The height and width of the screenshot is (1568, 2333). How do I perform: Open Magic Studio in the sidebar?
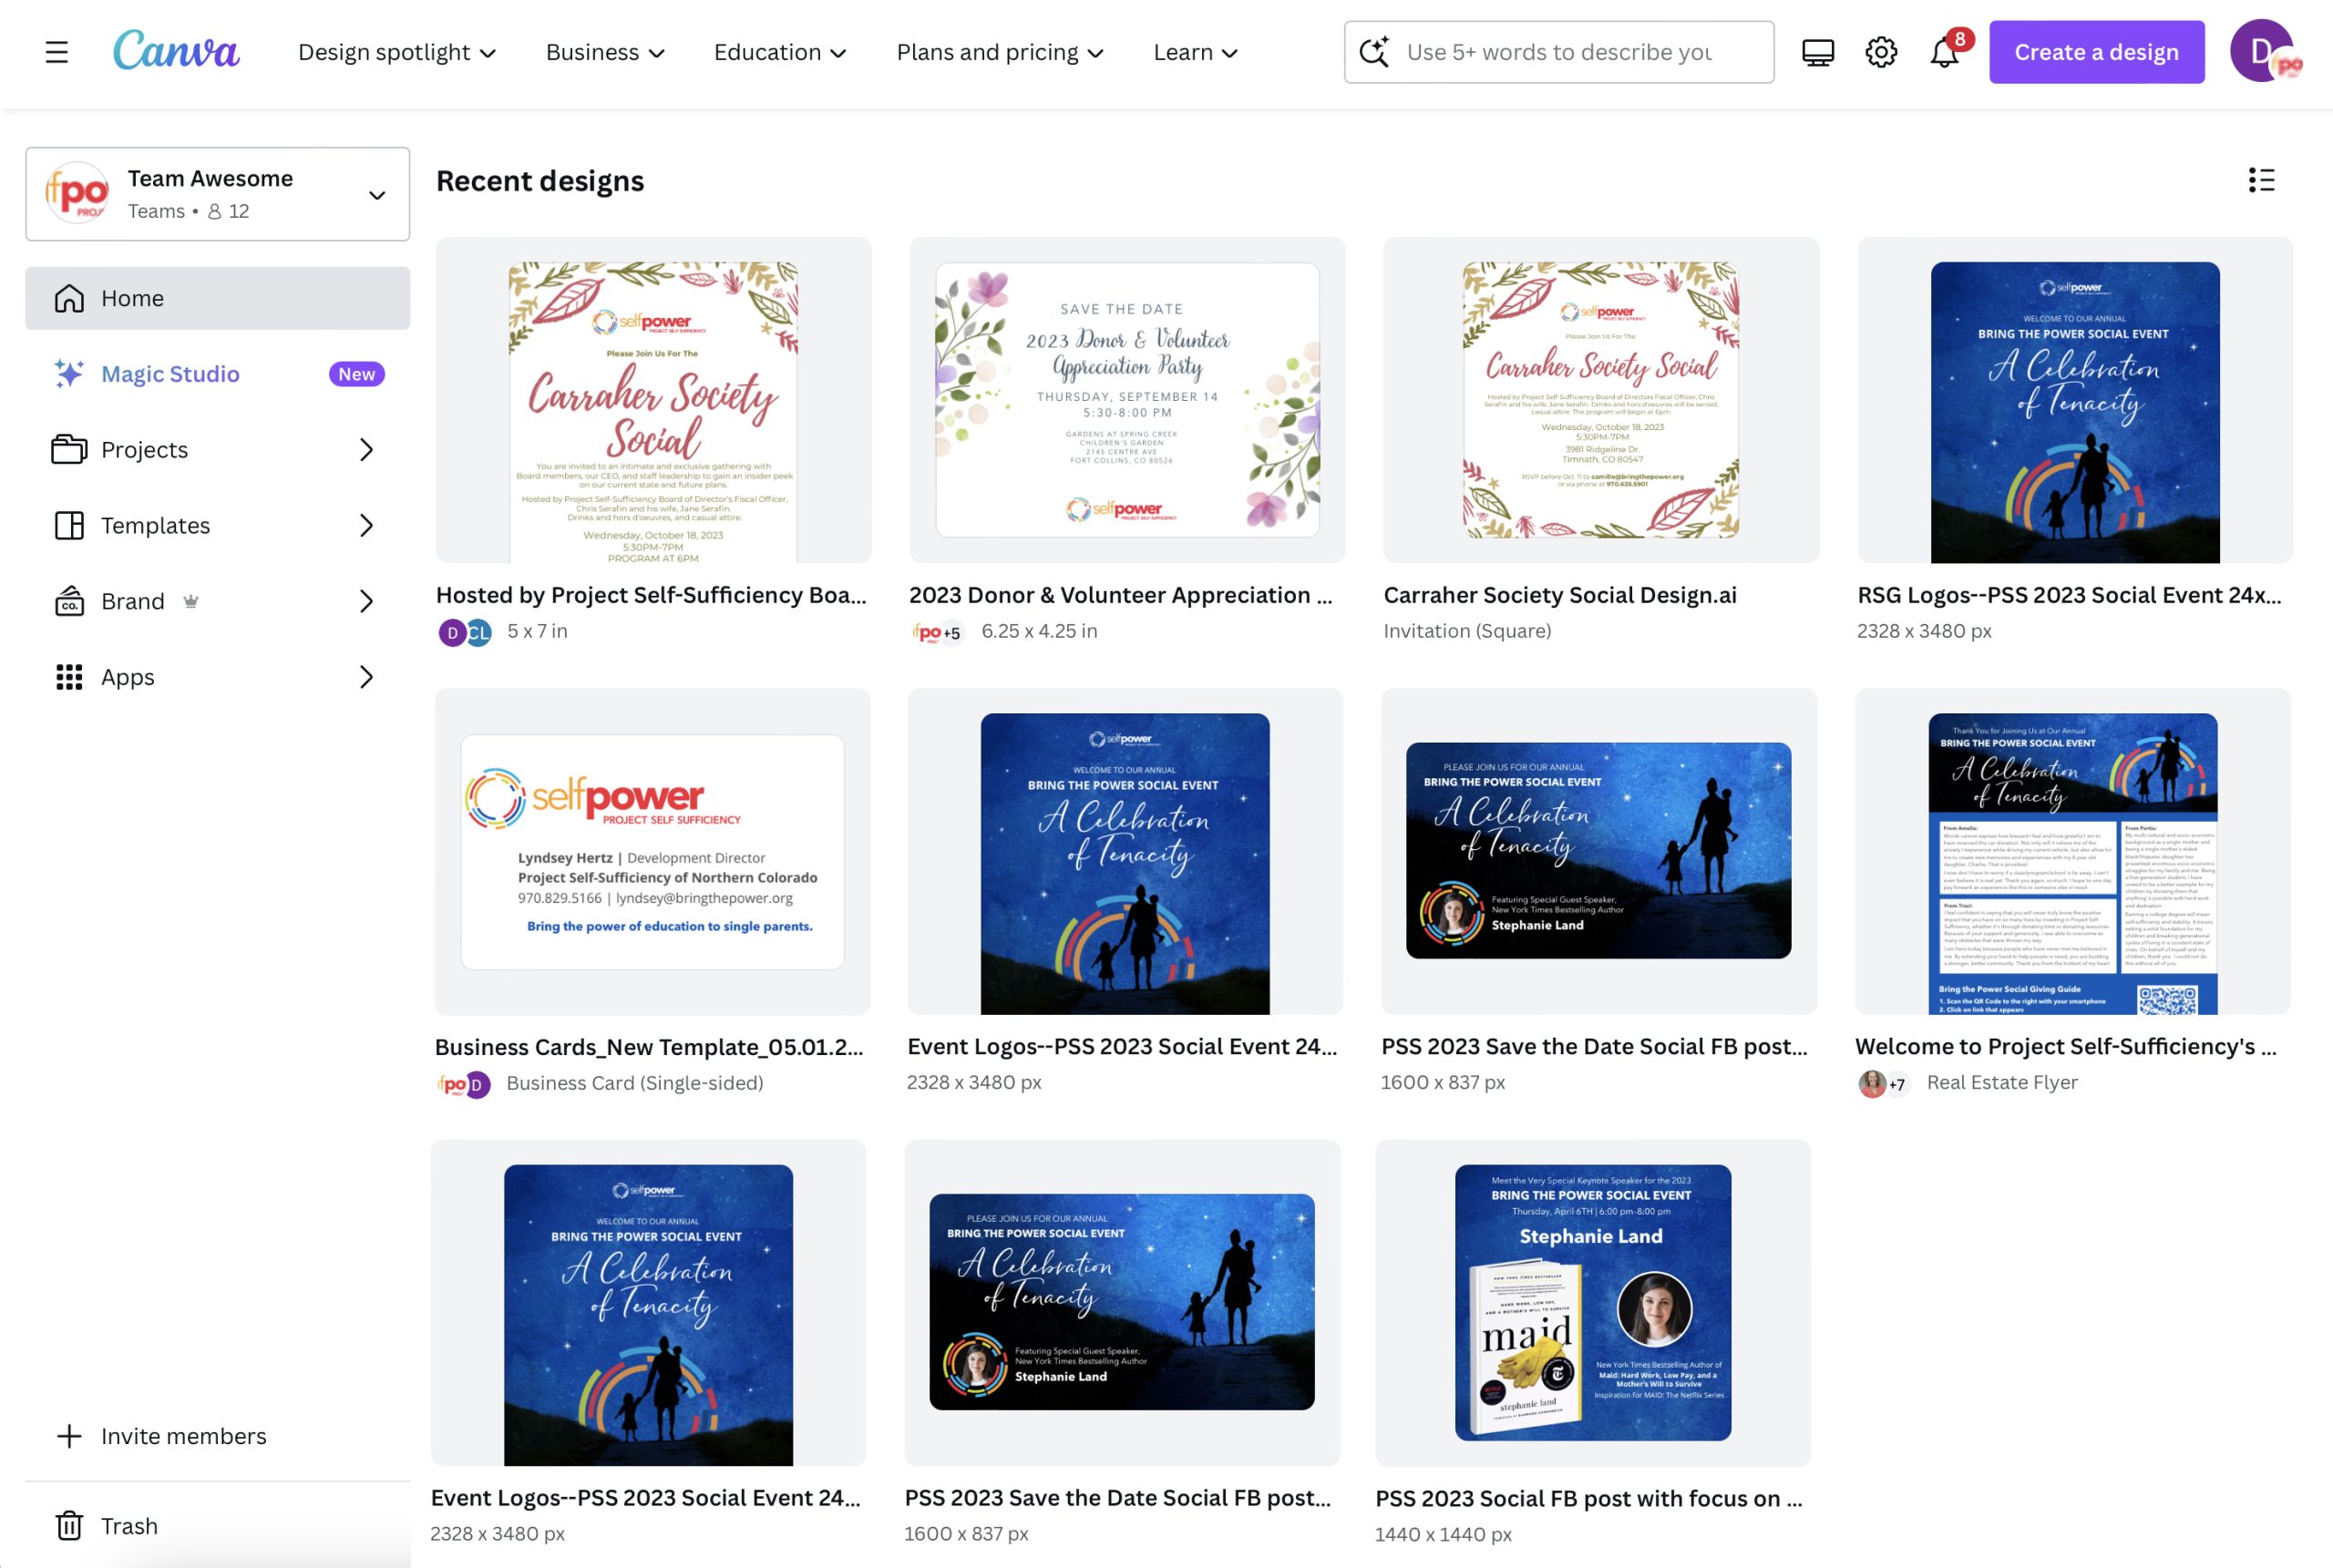218,374
